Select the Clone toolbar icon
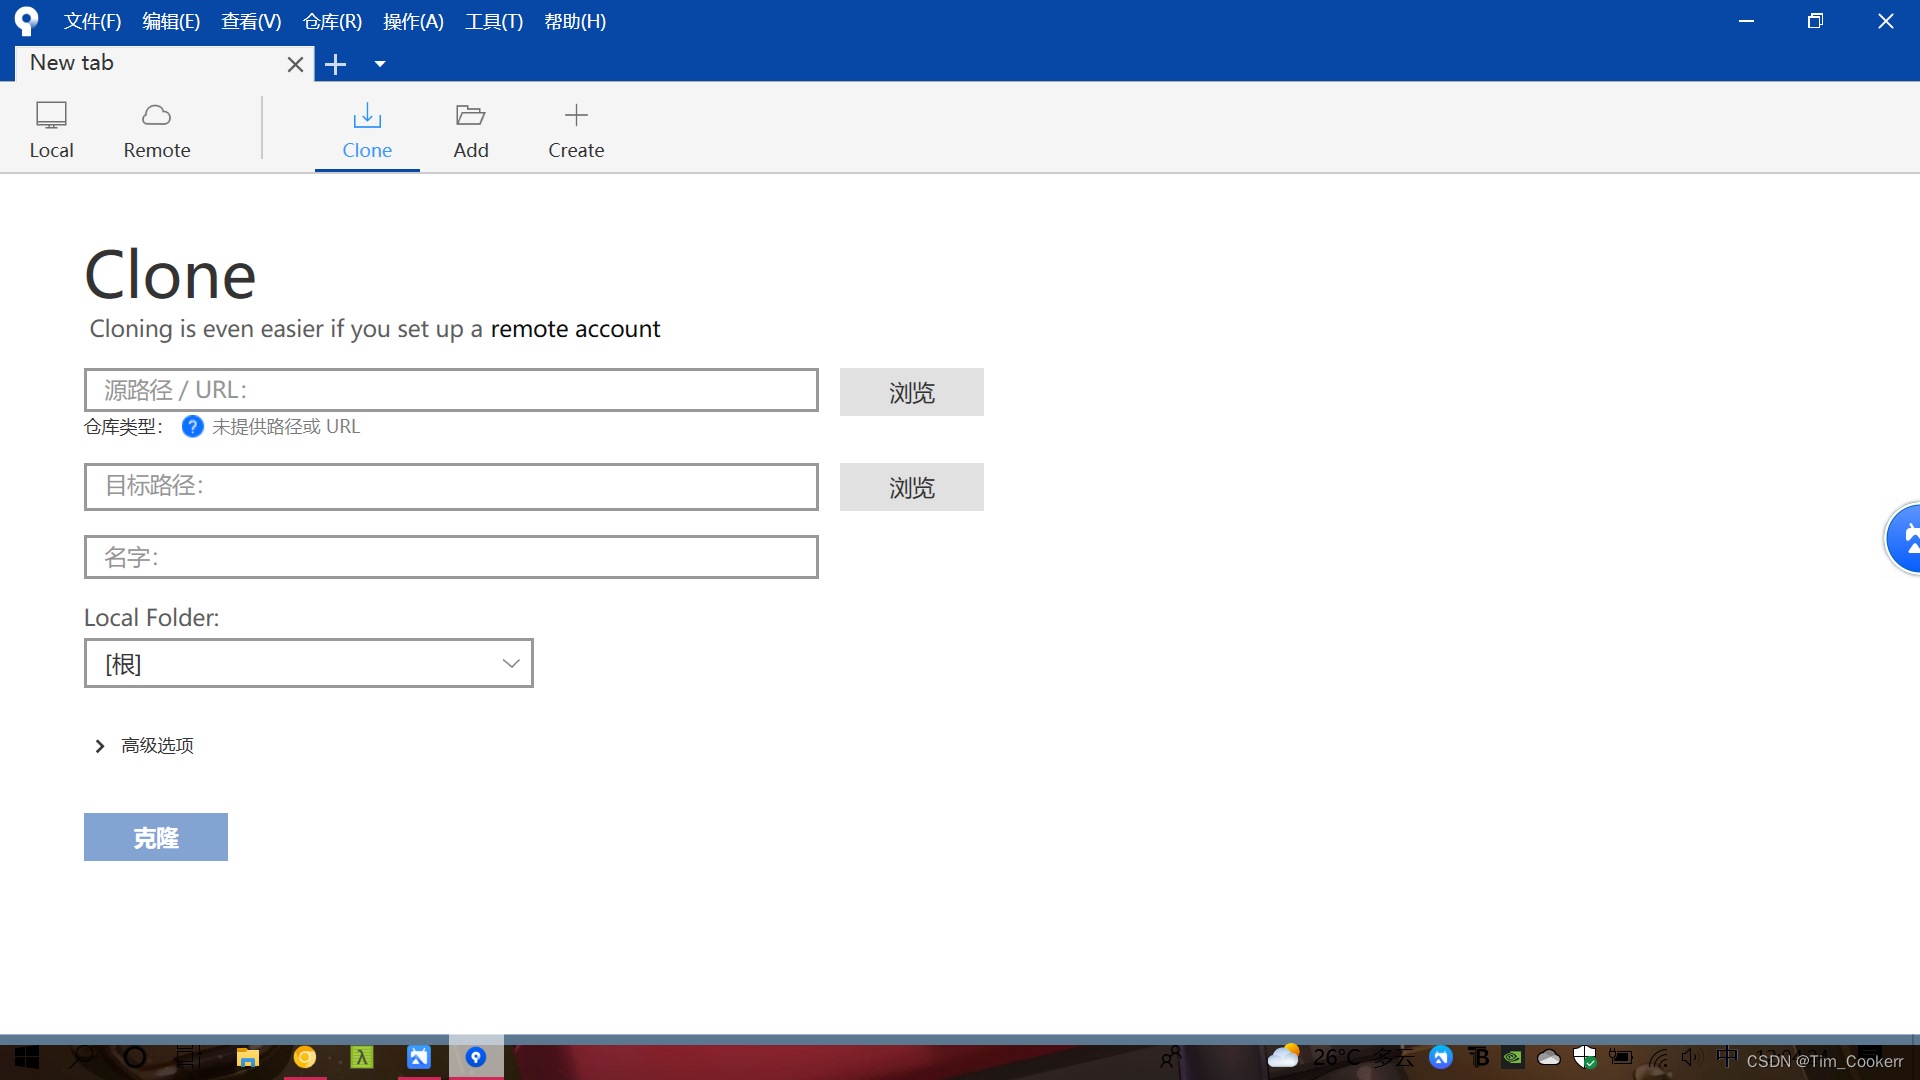This screenshot has height=1080, width=1920. coord(367,116)
